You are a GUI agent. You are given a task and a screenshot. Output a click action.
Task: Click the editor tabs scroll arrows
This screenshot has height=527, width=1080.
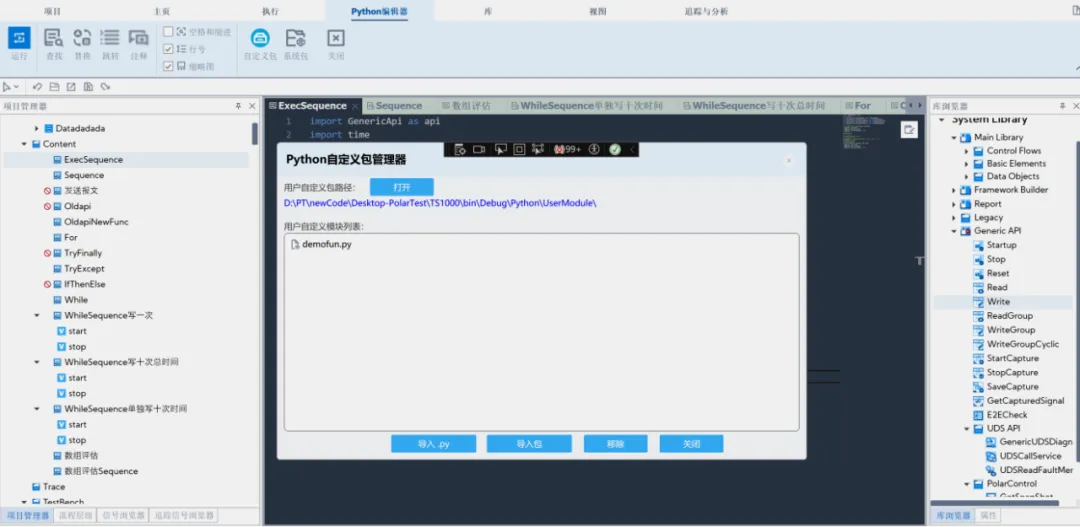tap(915, 105)
